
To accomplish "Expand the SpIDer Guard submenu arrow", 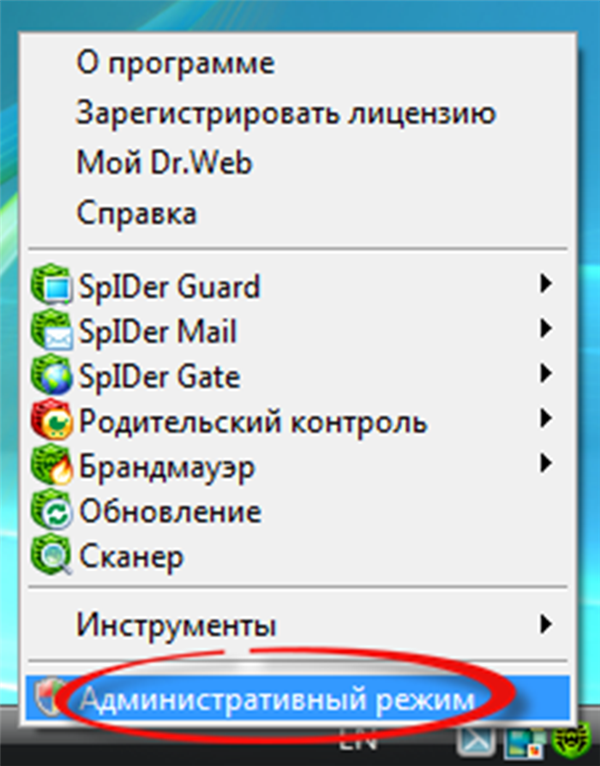I will tap(546, 284).
